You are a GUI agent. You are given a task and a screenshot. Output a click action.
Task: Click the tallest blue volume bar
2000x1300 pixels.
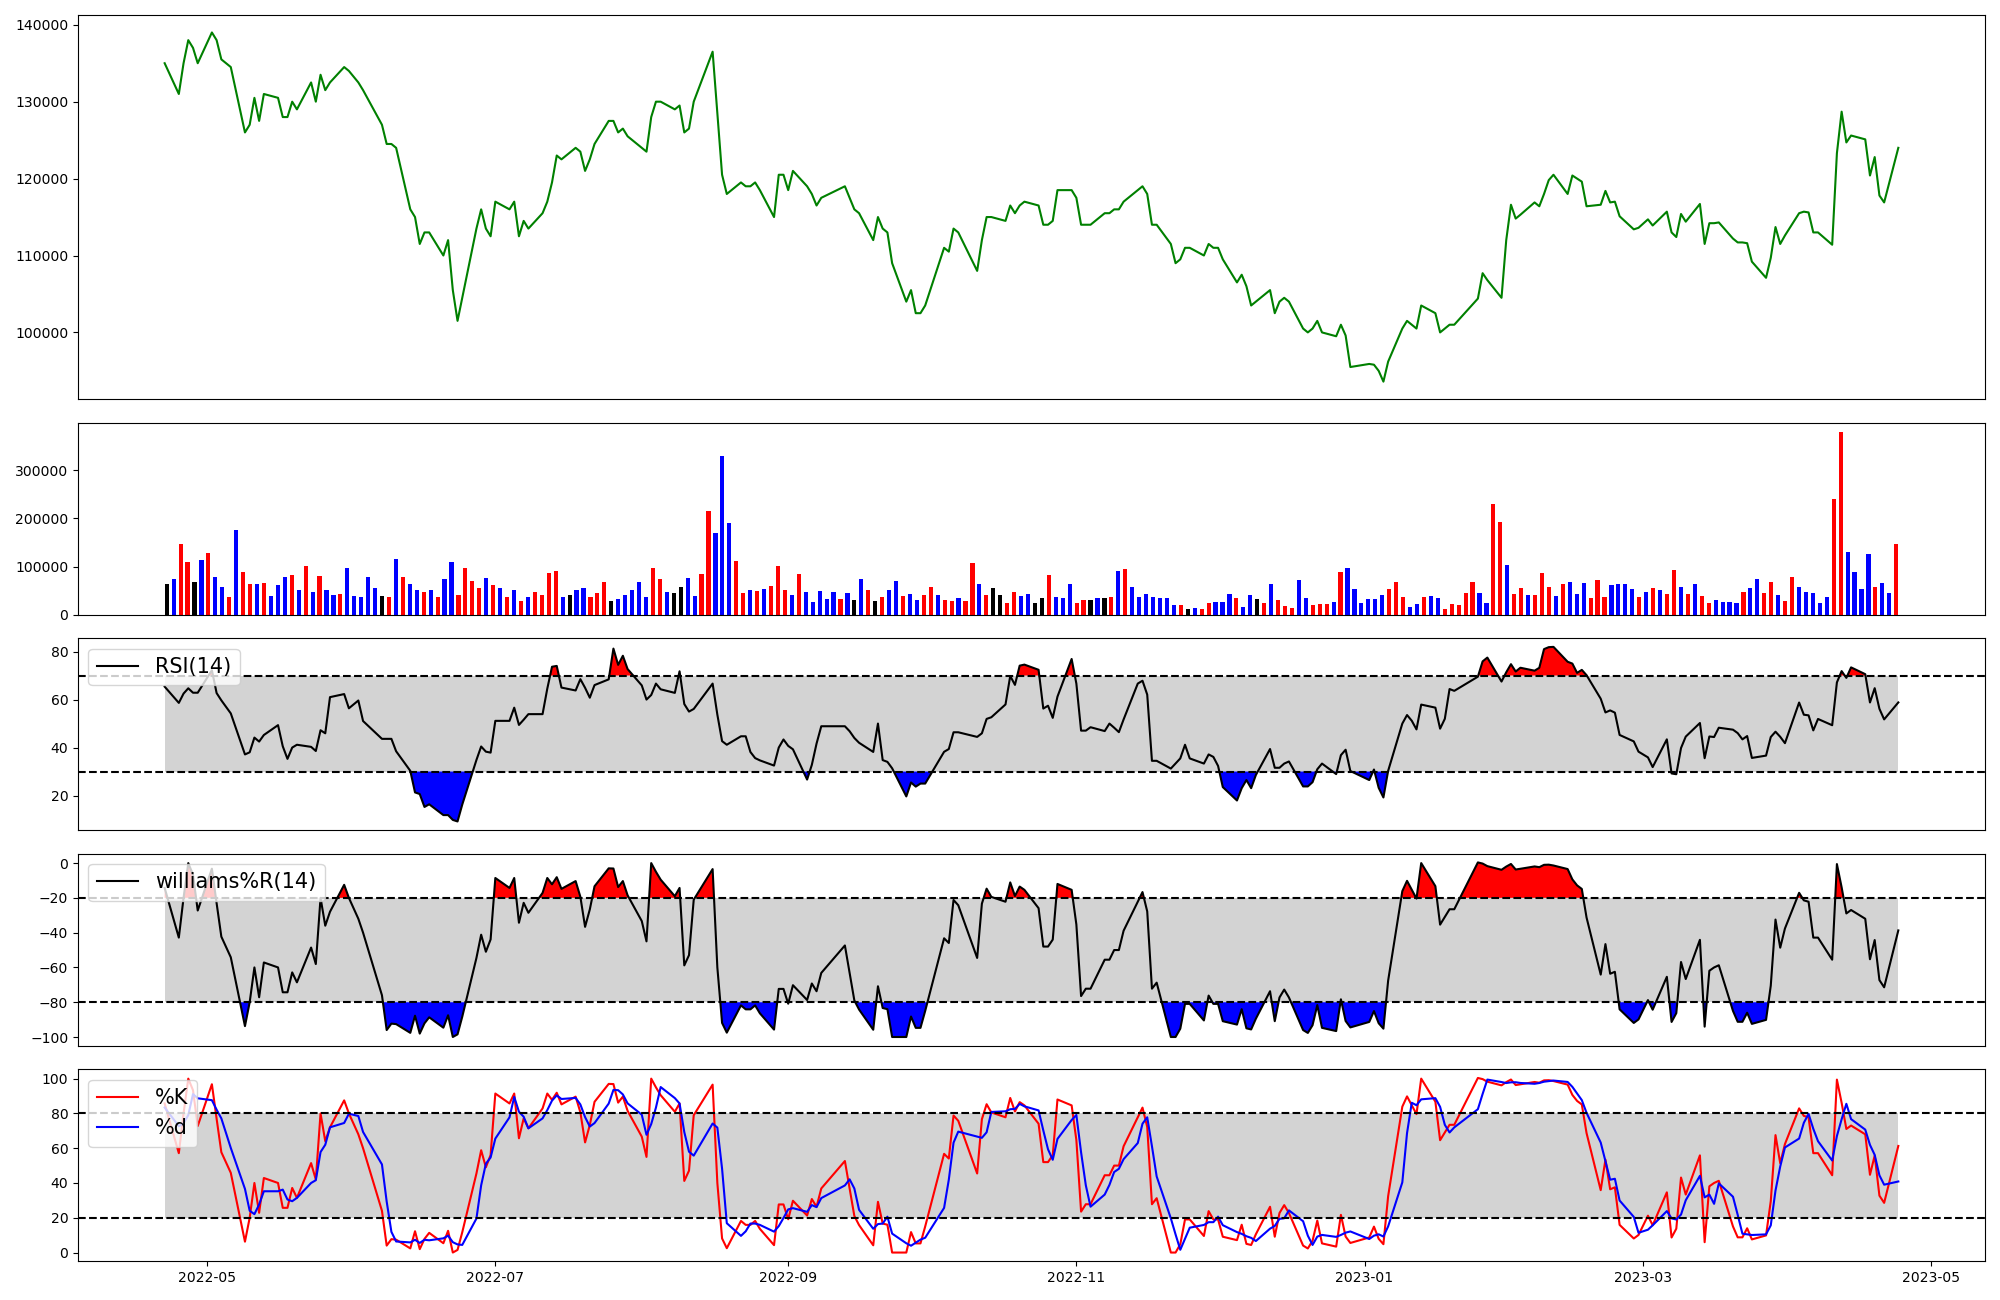[722, 535]
